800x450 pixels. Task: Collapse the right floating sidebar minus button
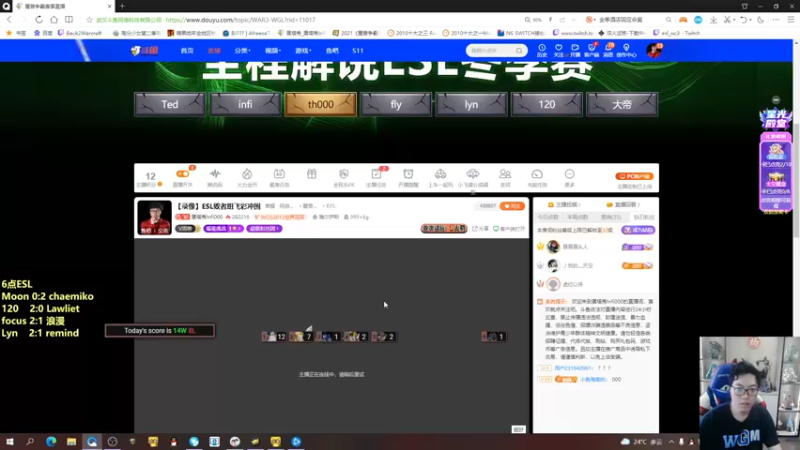click(776, 100)
